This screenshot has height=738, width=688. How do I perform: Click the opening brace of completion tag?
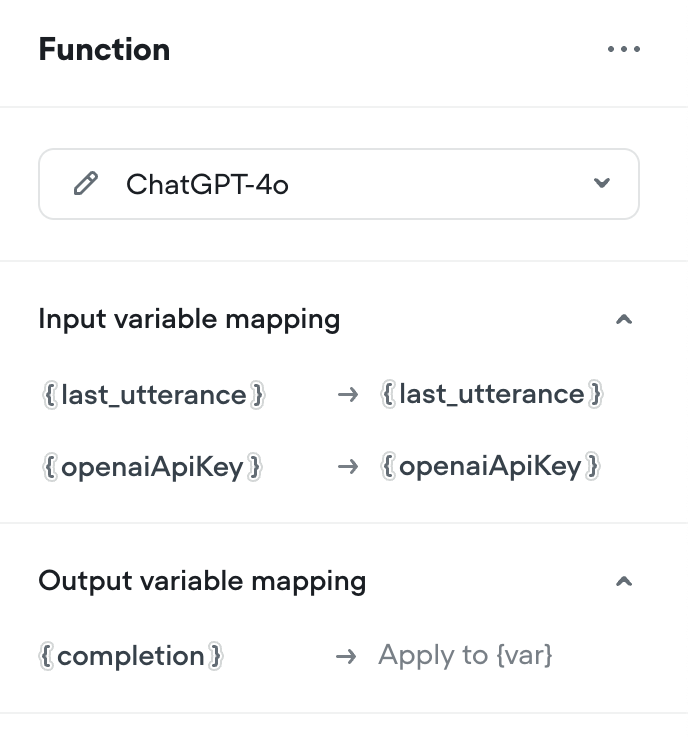click(x=47, y=656)
